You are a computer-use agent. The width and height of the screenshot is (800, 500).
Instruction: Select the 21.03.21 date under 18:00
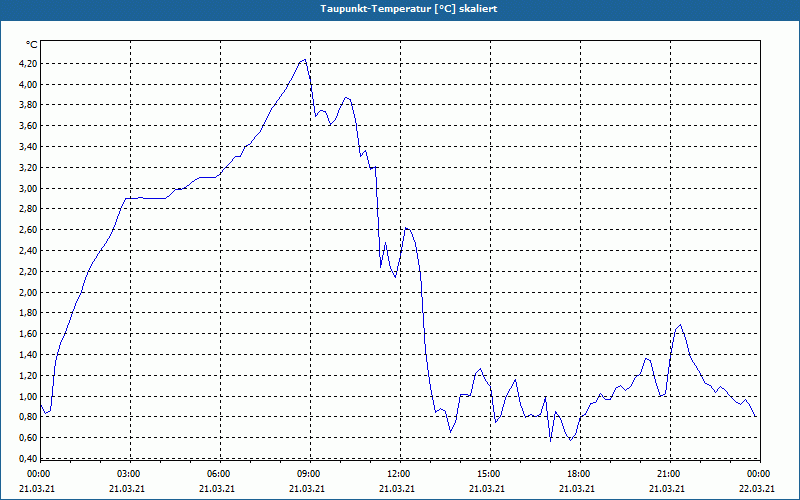point(578,489)
